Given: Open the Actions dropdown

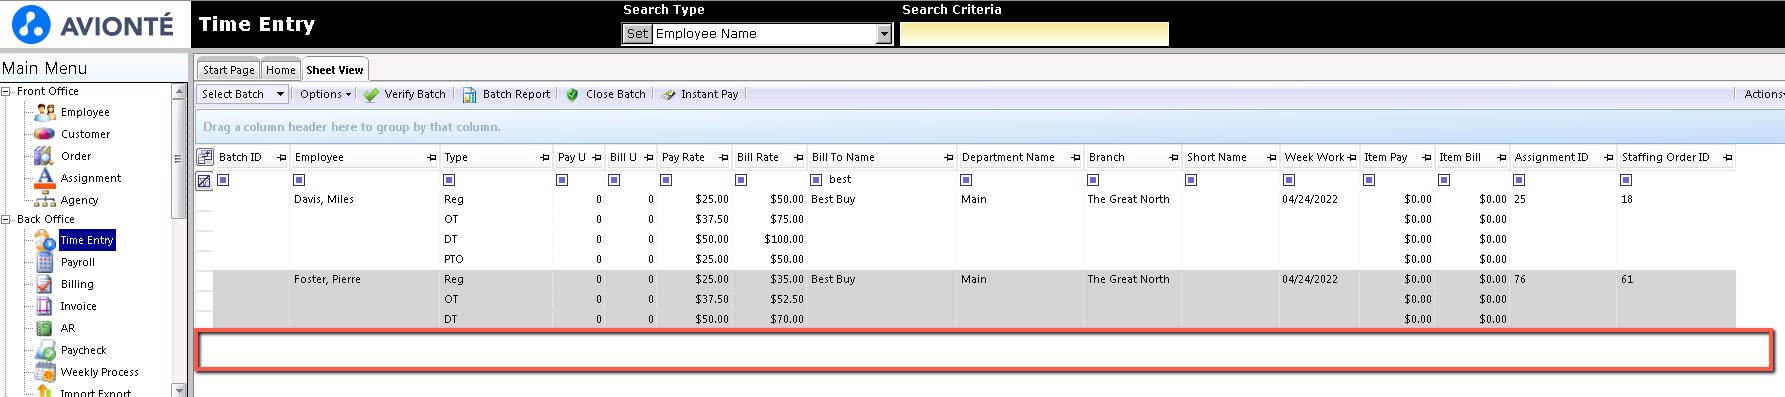Looking at the screenshot, I should coord(1763,94).
